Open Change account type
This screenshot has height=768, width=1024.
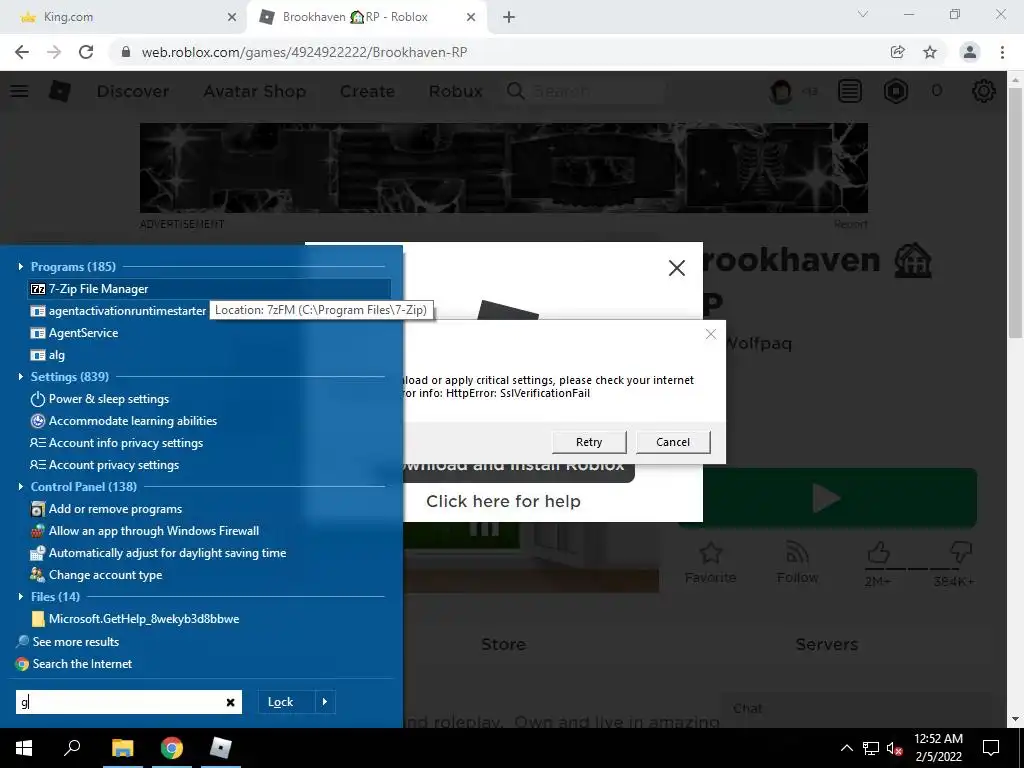click(x=96, y=575)
